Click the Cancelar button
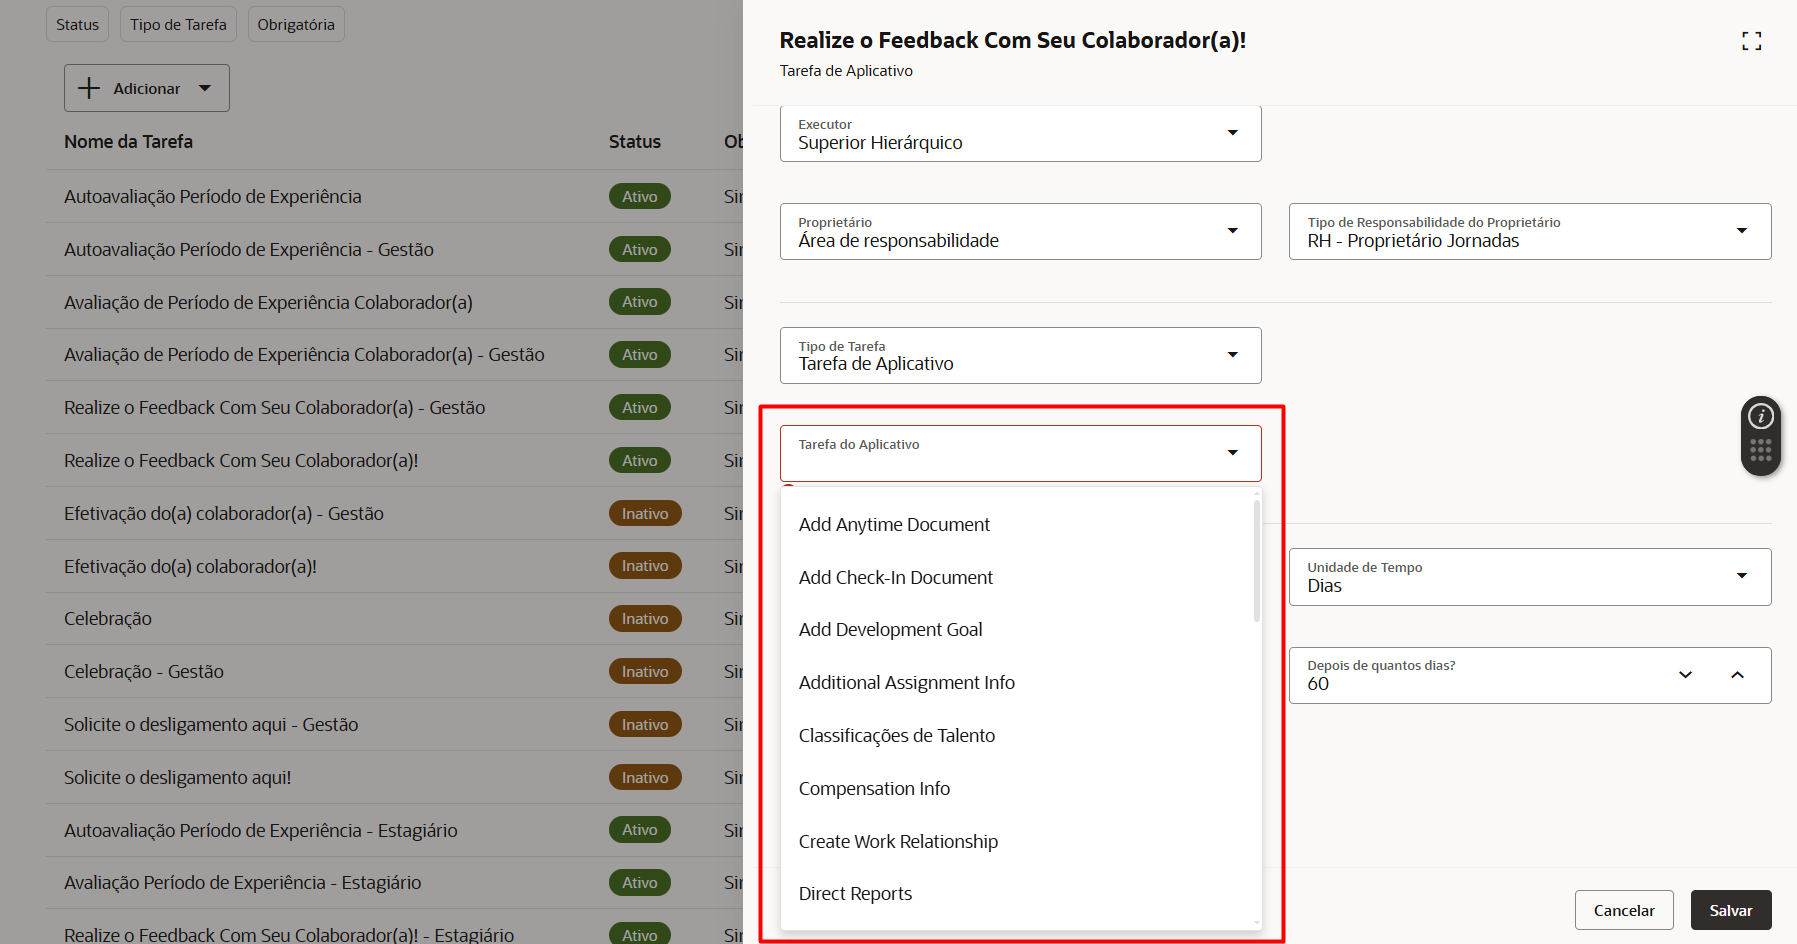The width and height of the screenshot is (1797, 944). (x=1624, y=910)
